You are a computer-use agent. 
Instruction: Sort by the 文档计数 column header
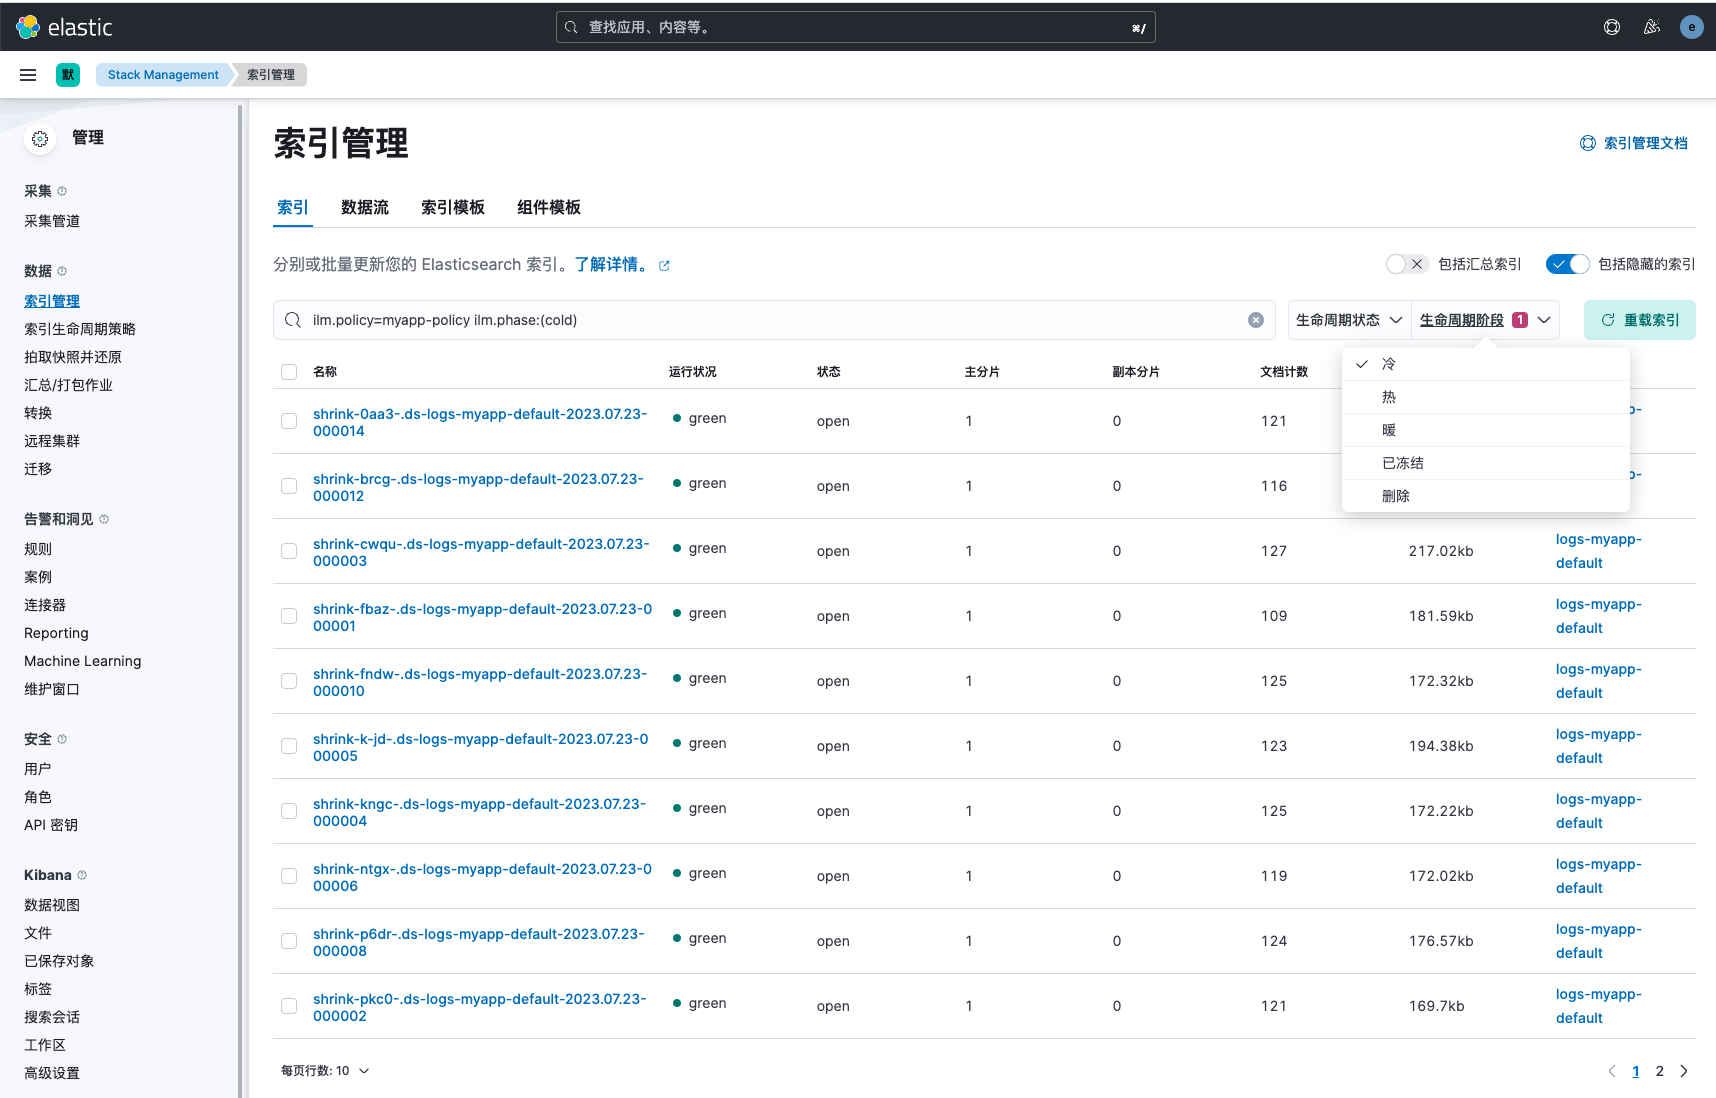(x=1285, y=372)
